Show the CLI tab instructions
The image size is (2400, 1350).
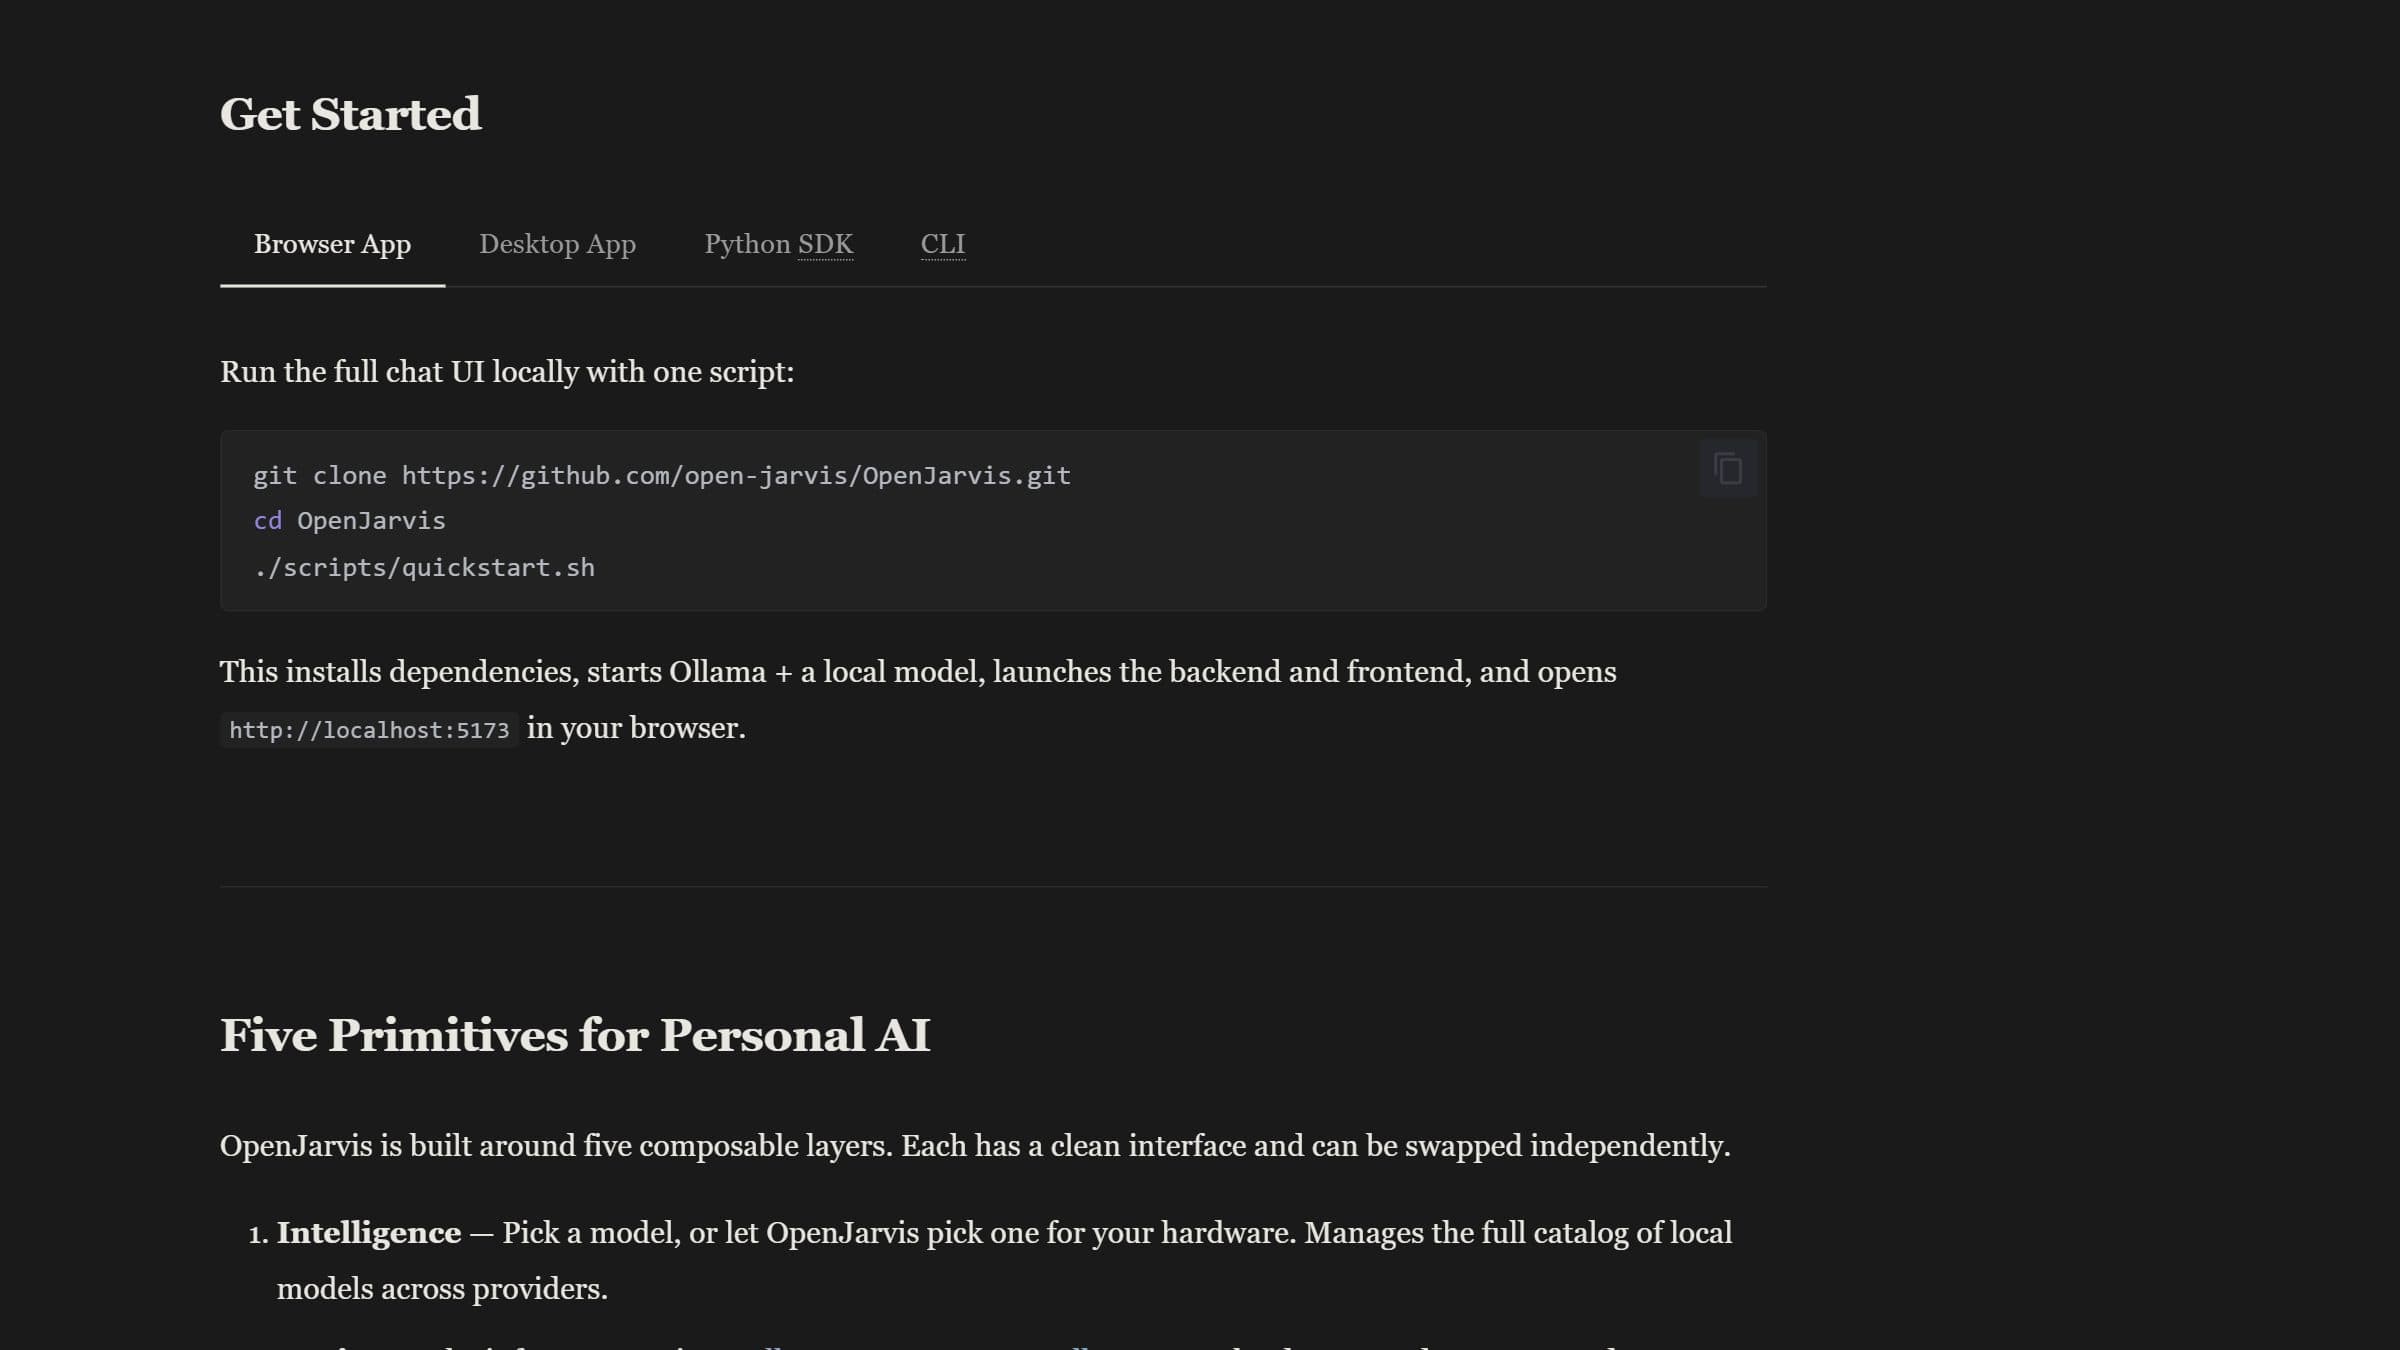[943, 244]
